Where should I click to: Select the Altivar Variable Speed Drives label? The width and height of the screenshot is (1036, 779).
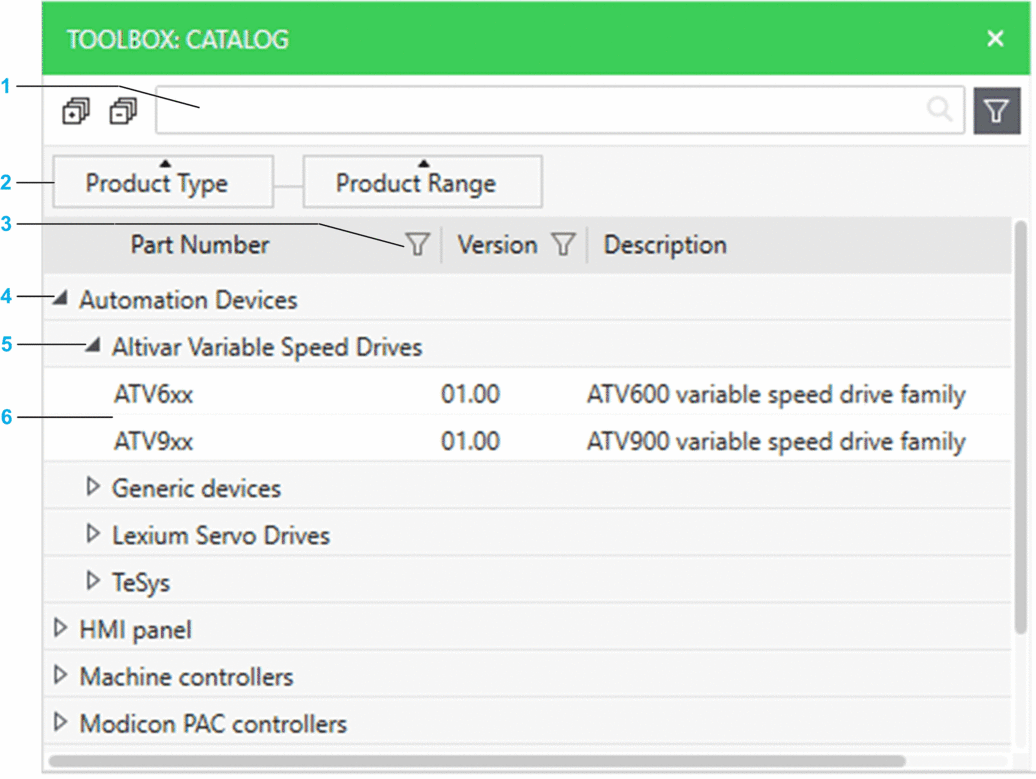tap(267, 347)
